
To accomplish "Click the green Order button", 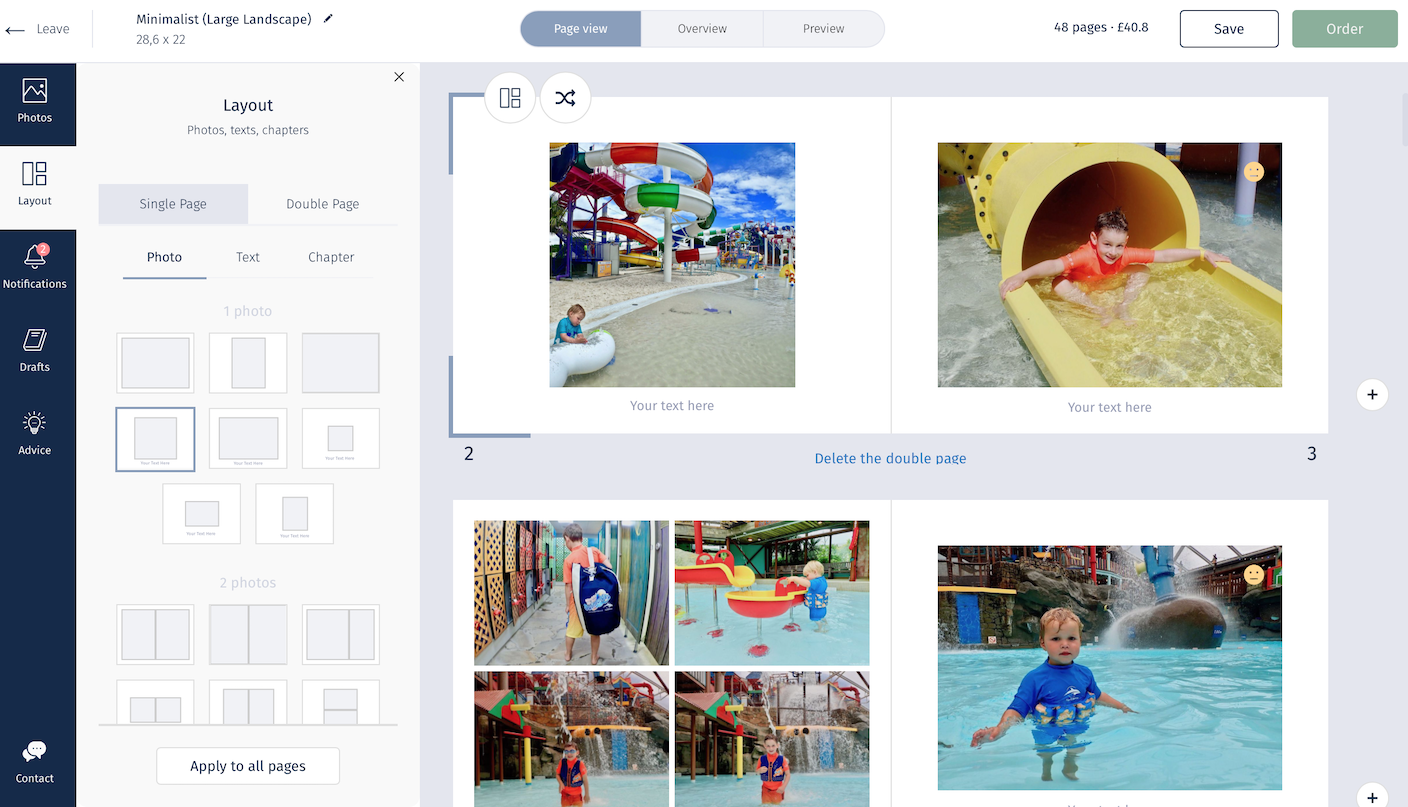I will point(1345,29).
